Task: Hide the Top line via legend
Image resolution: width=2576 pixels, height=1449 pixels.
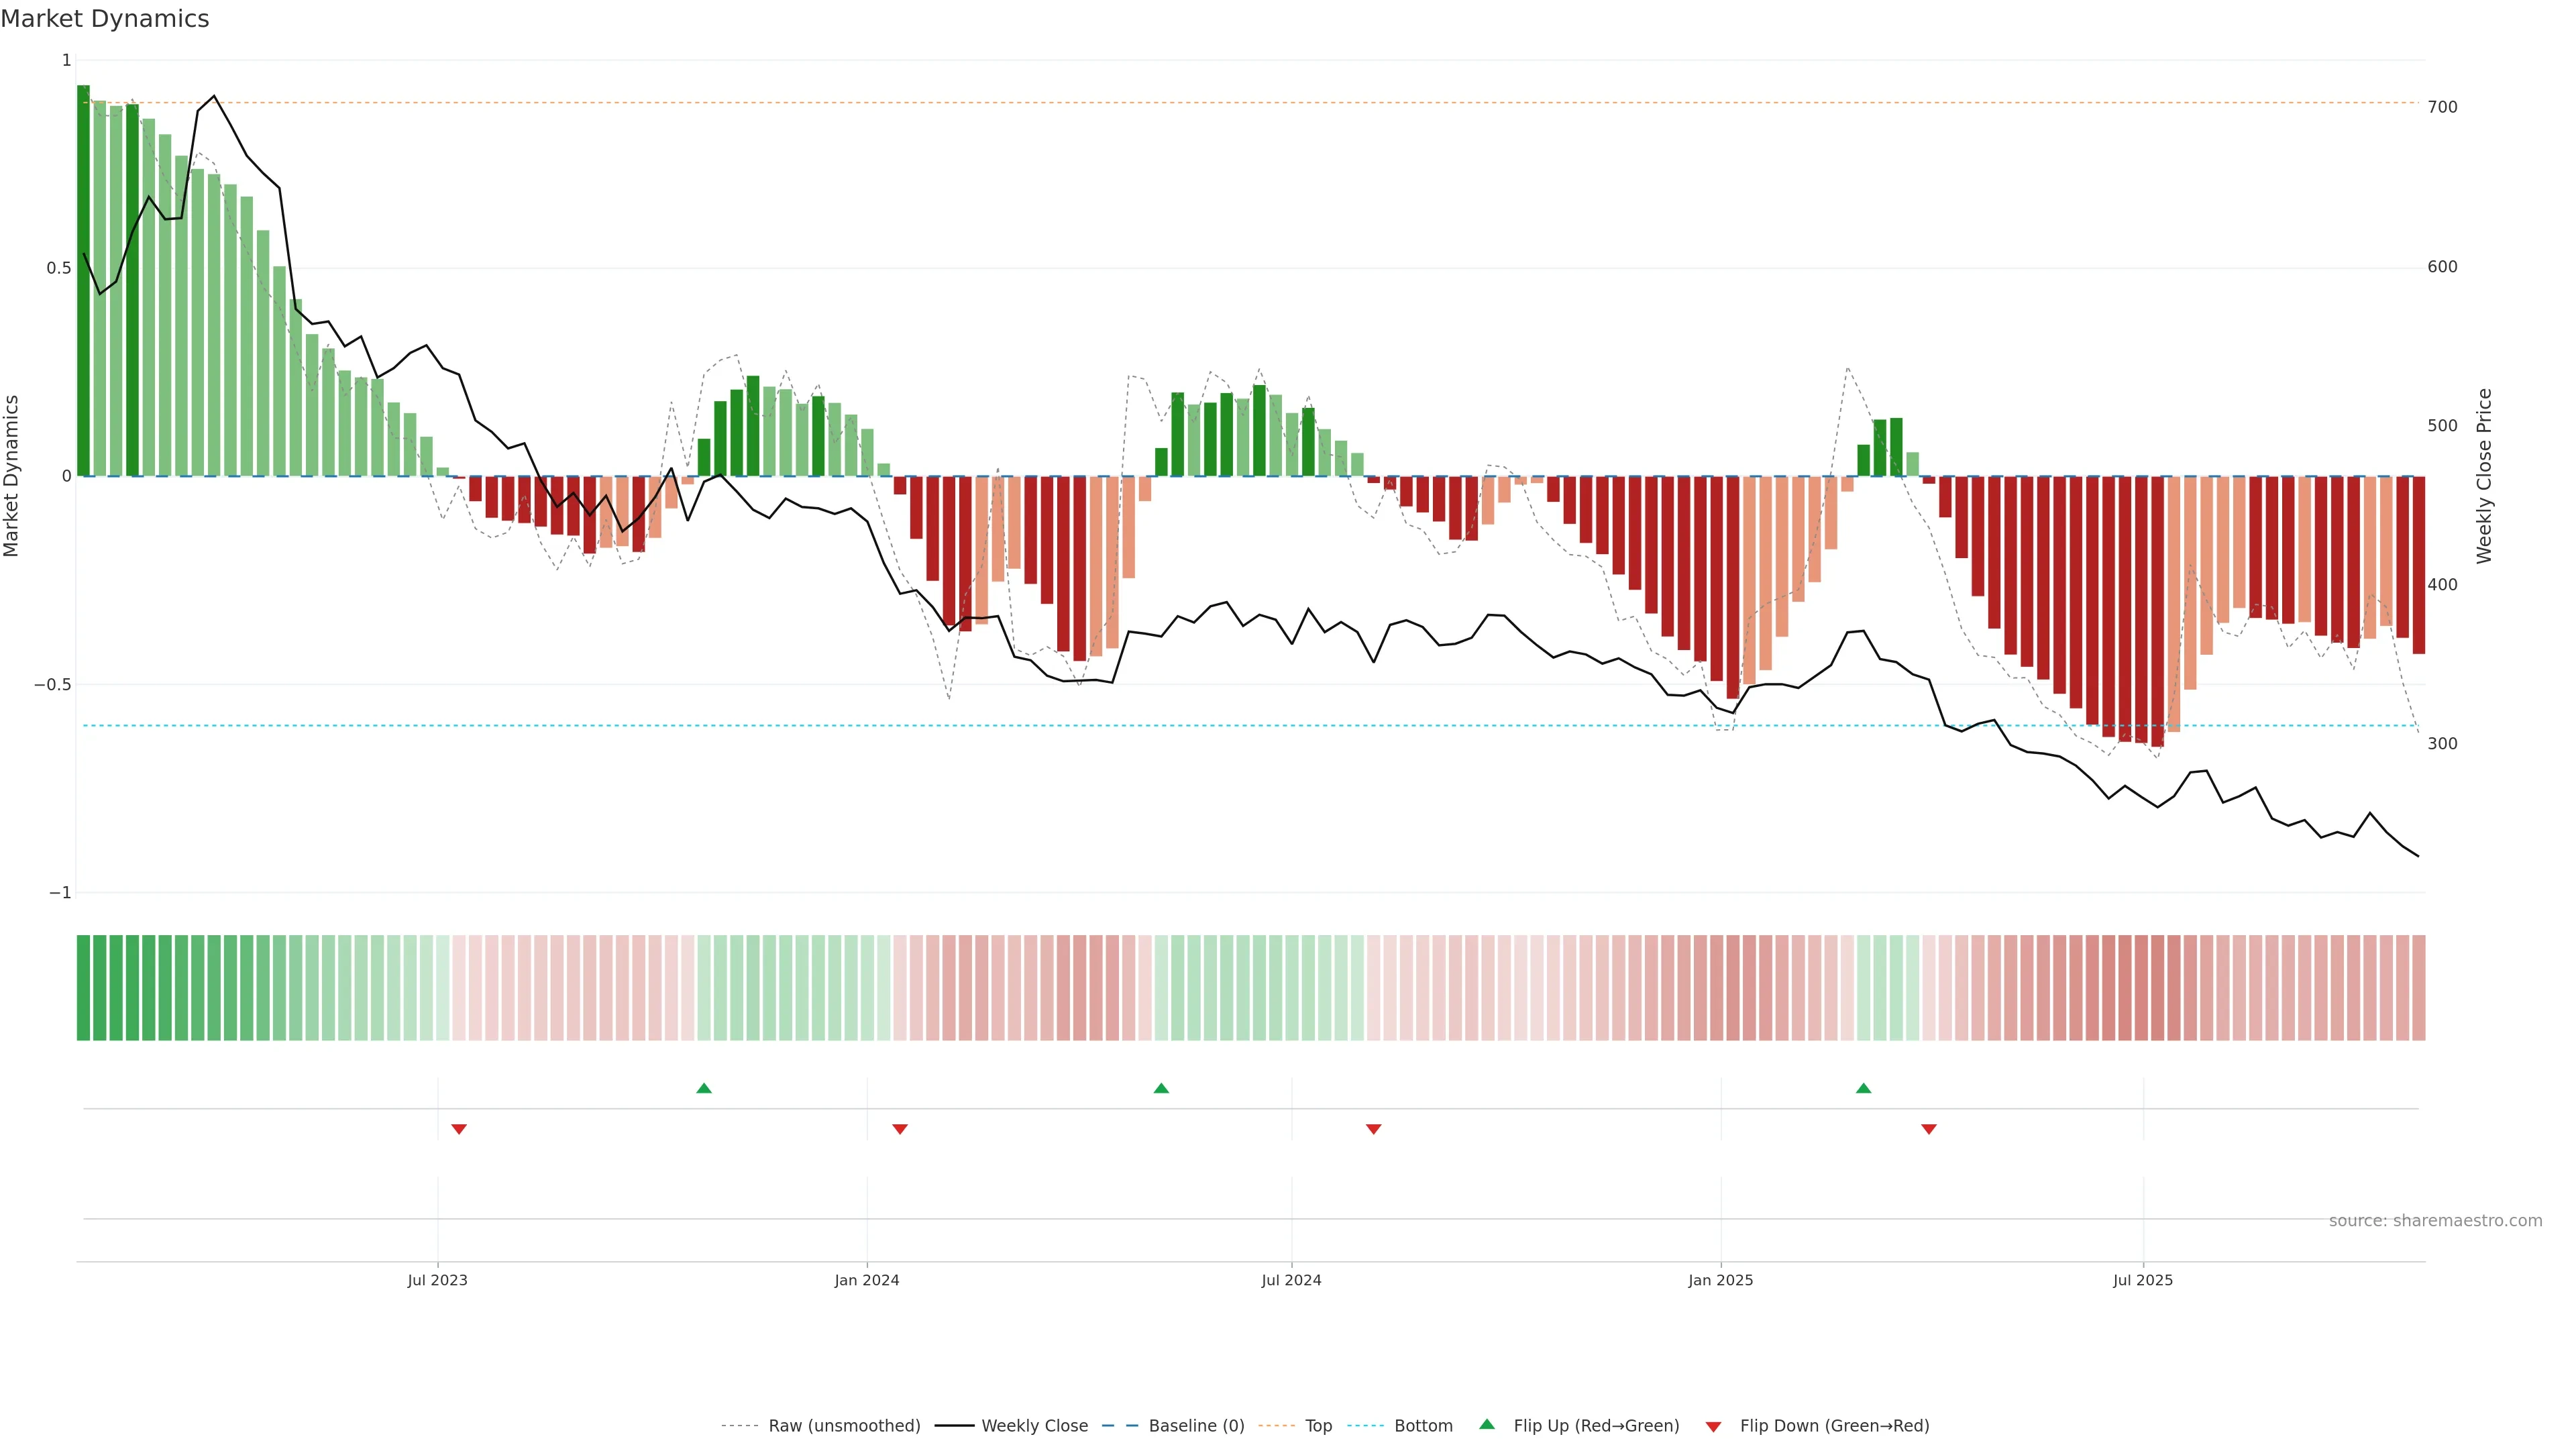Action: (1318, 1426)
